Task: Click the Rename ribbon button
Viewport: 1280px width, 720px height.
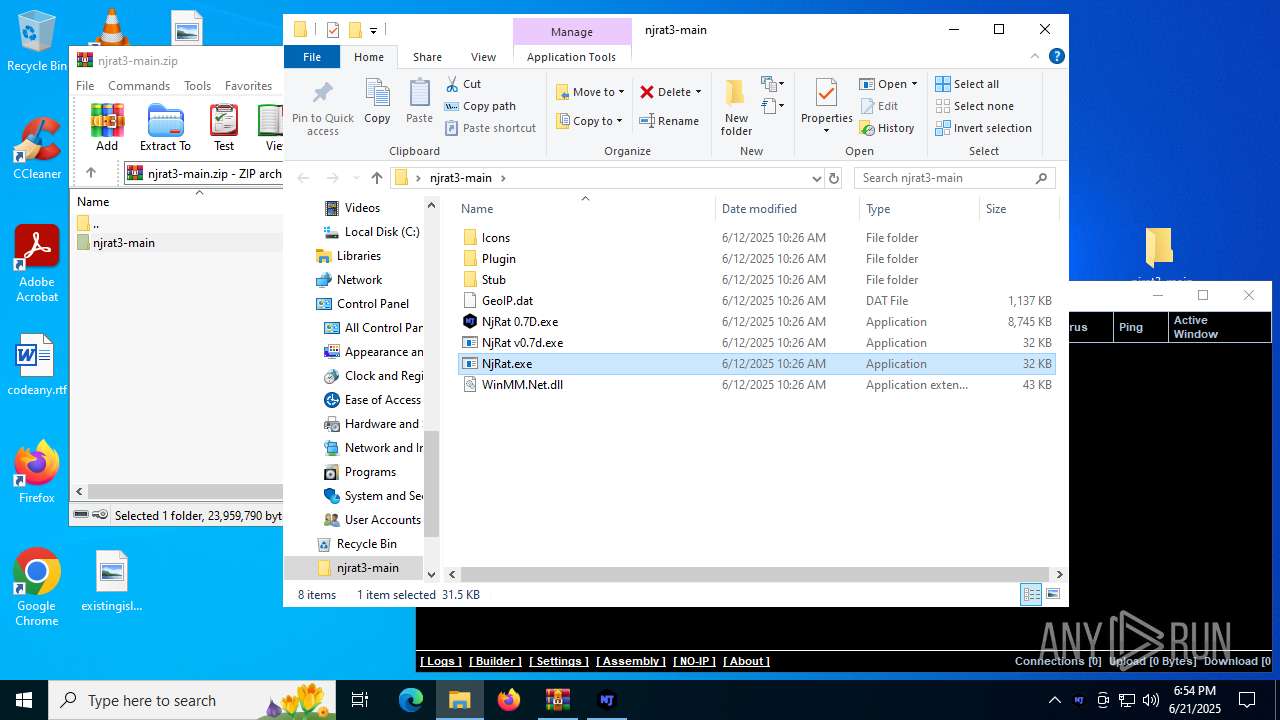Action: click(x=669, y=121)
